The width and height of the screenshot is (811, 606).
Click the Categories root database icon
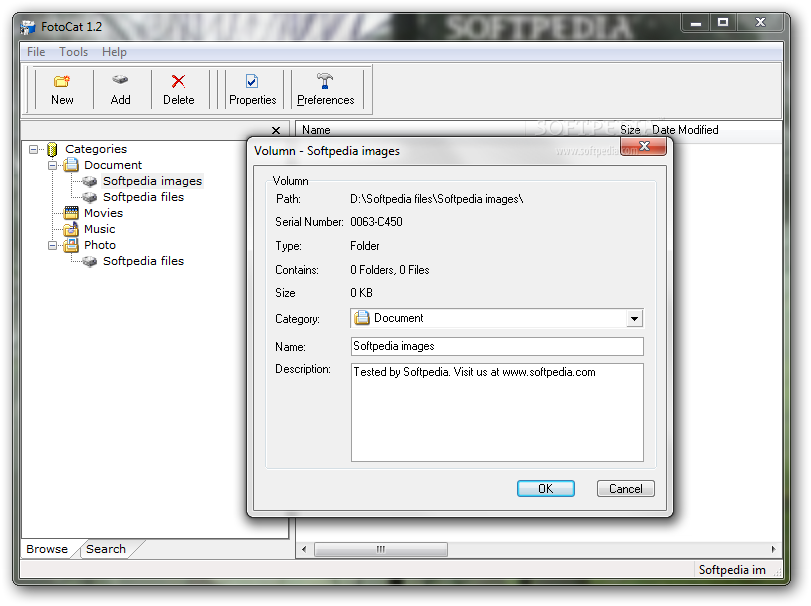pyautogui.click(x=52, y=149)
